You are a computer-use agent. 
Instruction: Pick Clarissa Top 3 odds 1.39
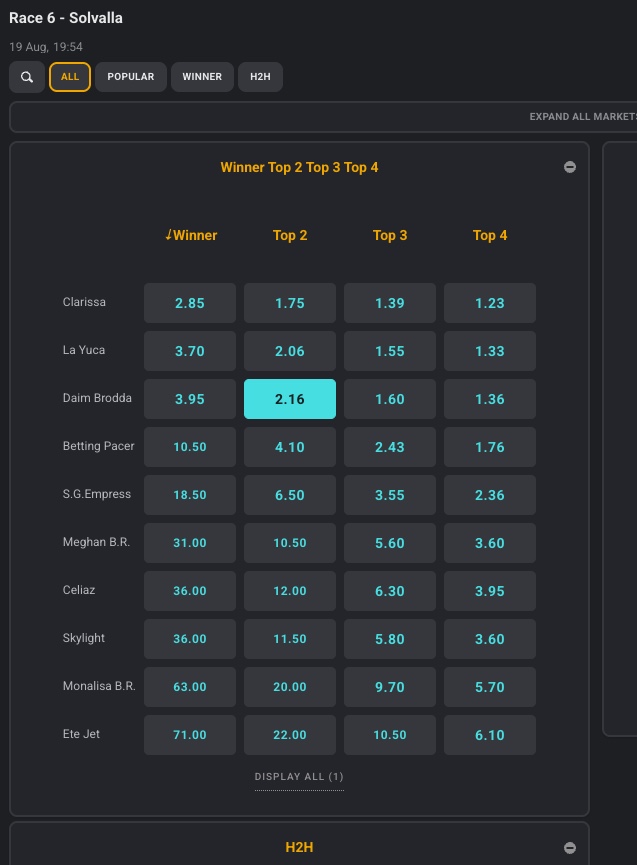point(390,303)
